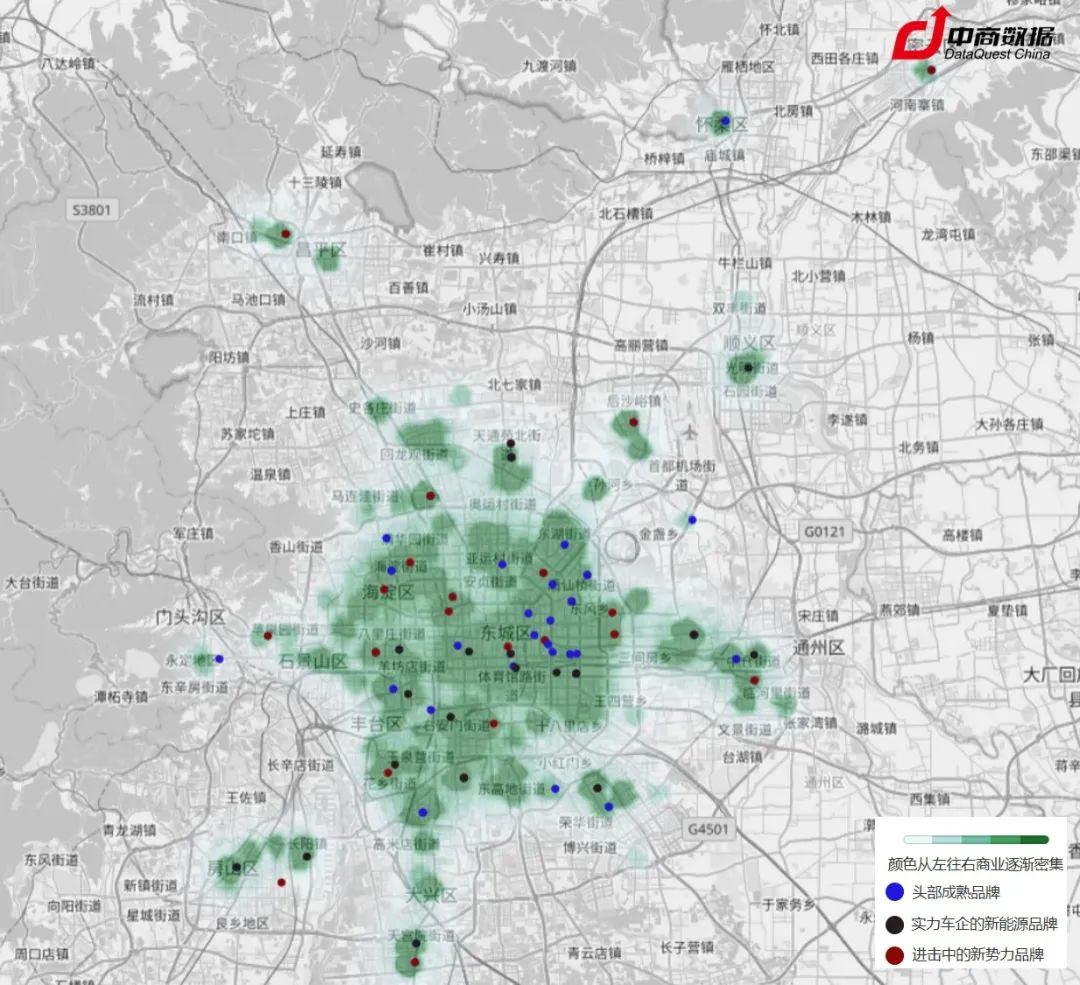Viewport: 1080px width, 985px height.
Task: Select the blue marker in 怀柔区
Action: coord(725,120)
